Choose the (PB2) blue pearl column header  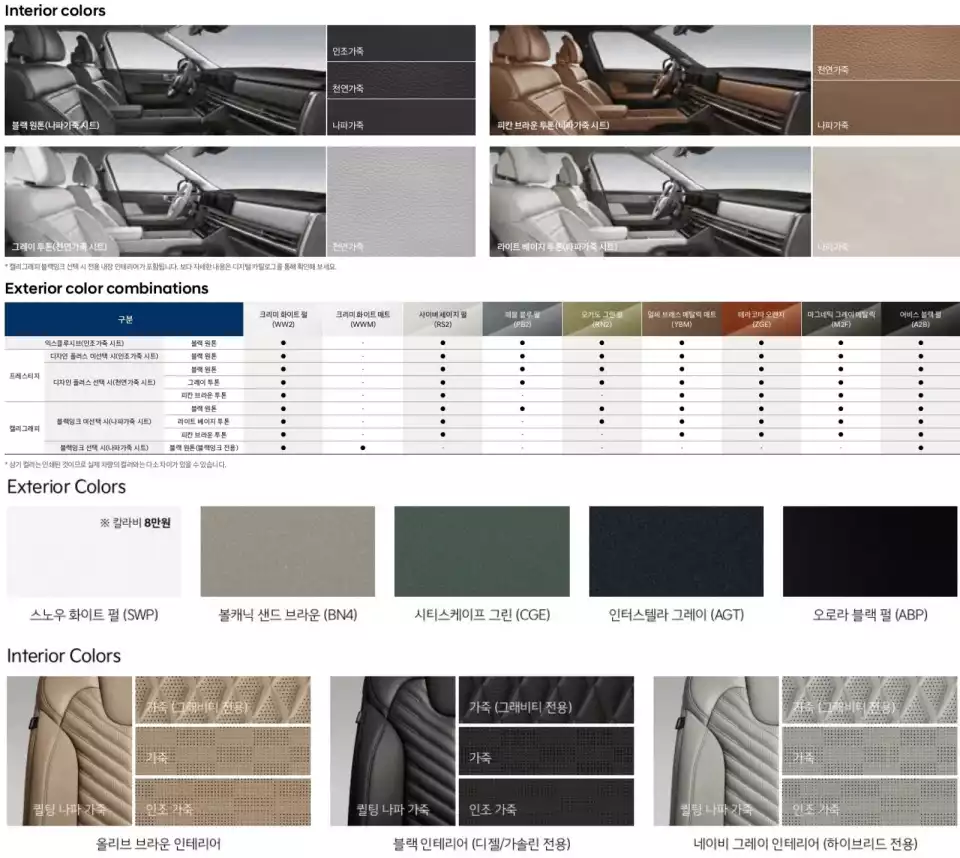point(522,319)
